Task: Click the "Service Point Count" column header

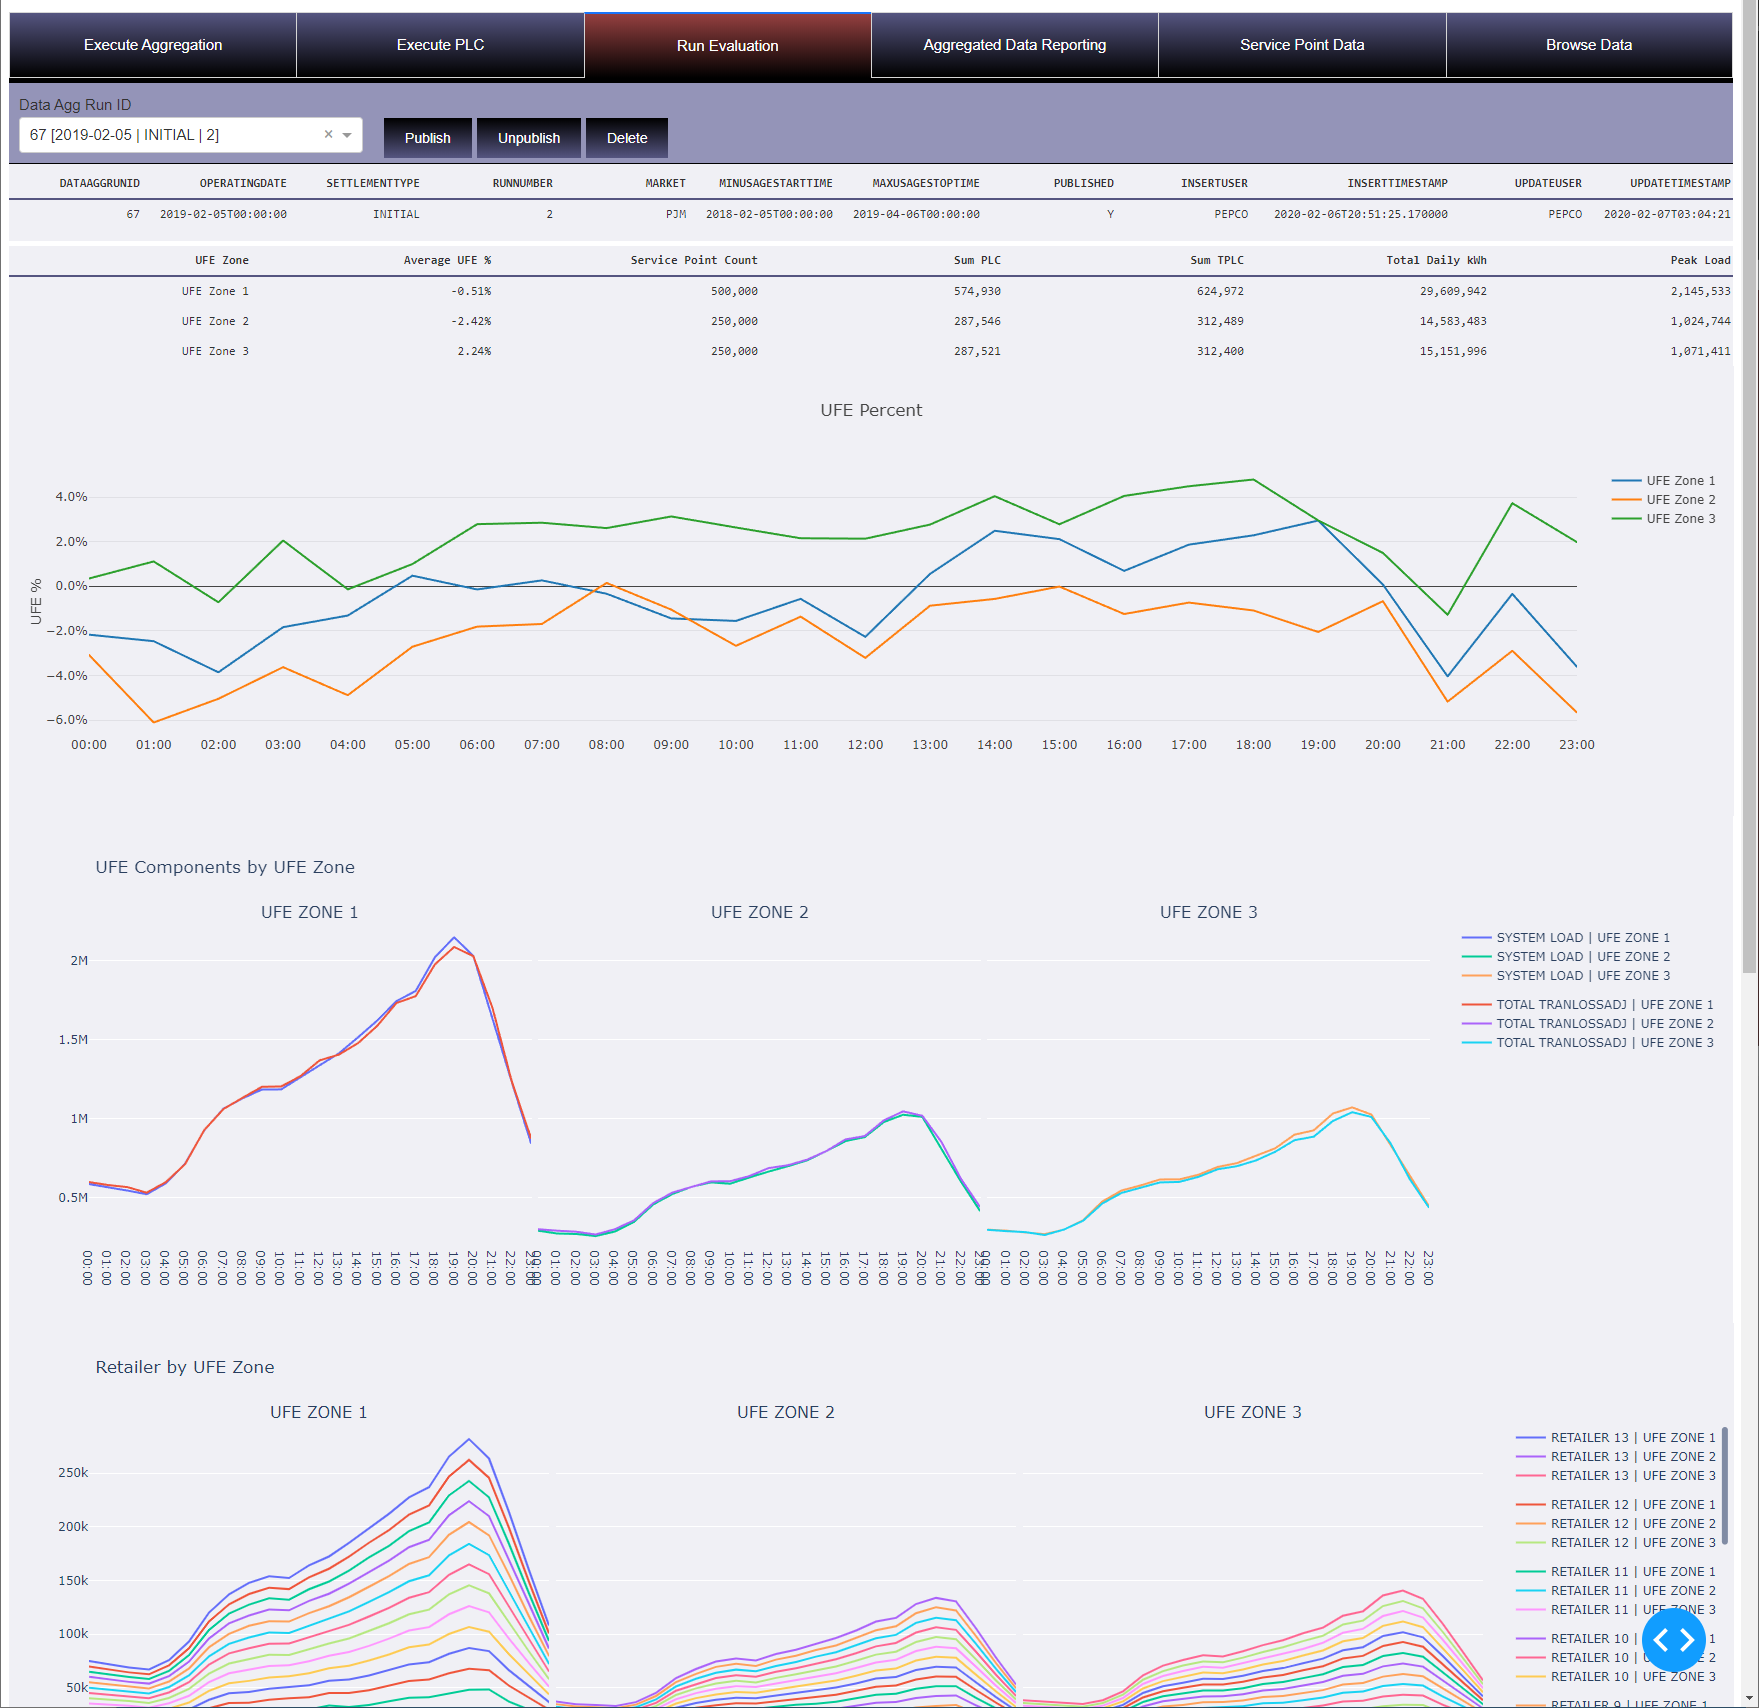Action: [694, 260]
